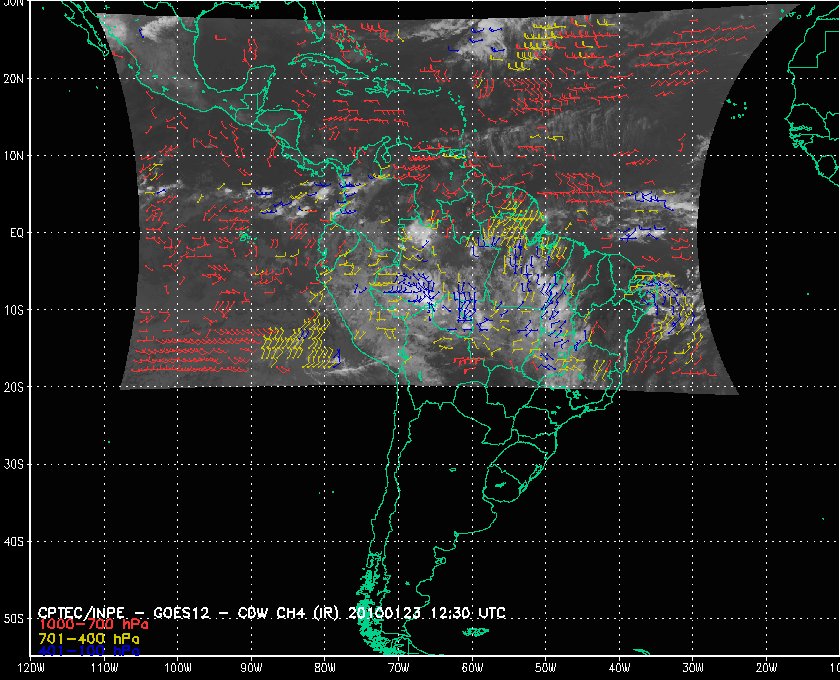Click the 20W longitude label
The width and height of the screenshot is (840, 680).
[766, 667]
